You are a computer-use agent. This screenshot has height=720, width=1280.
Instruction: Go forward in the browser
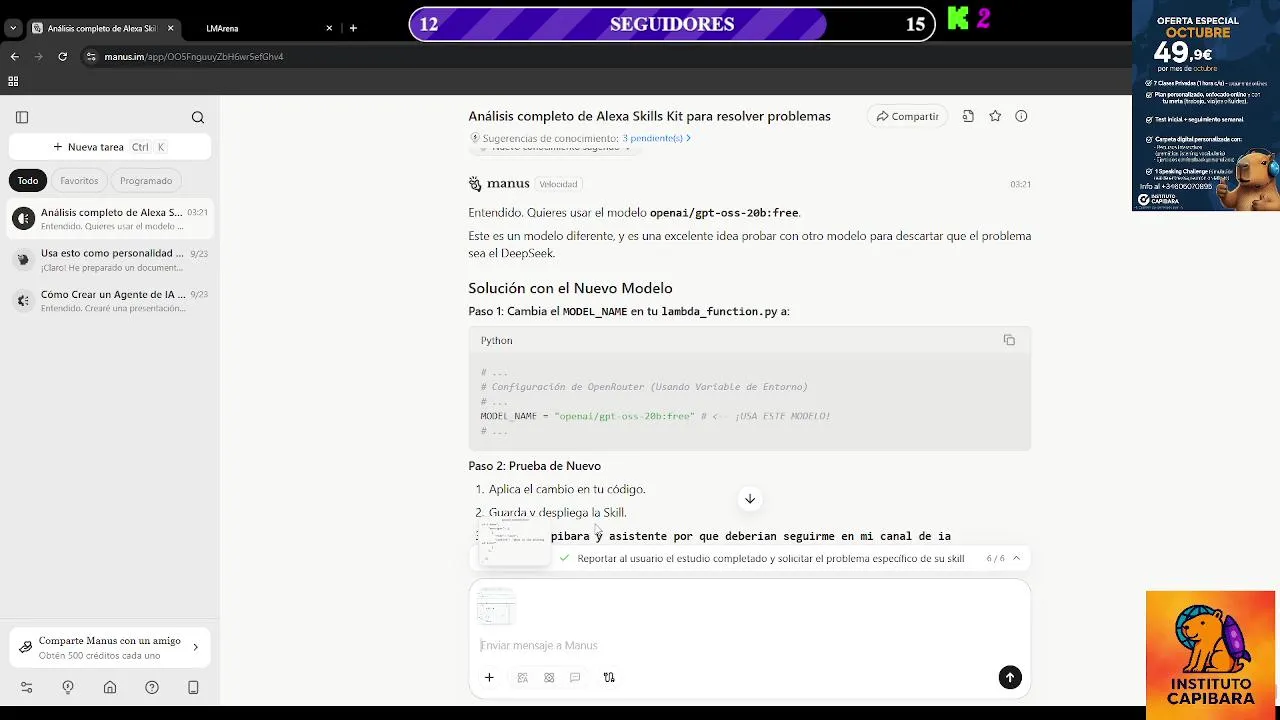pyautogui.click(x=38, y=57)
